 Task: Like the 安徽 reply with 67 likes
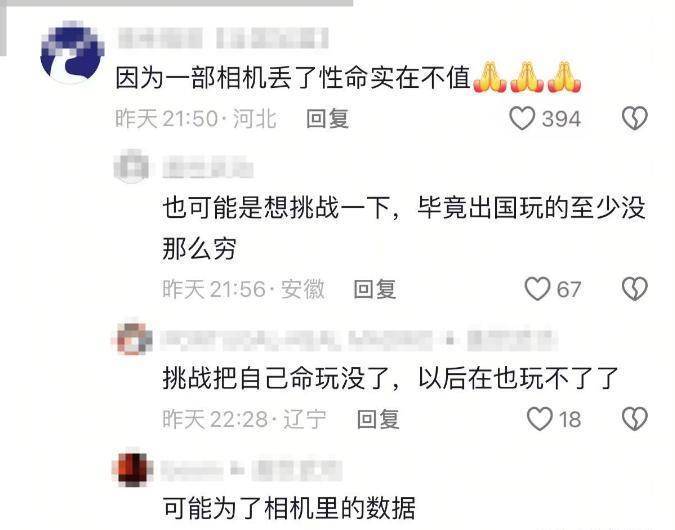coord(537,288)
